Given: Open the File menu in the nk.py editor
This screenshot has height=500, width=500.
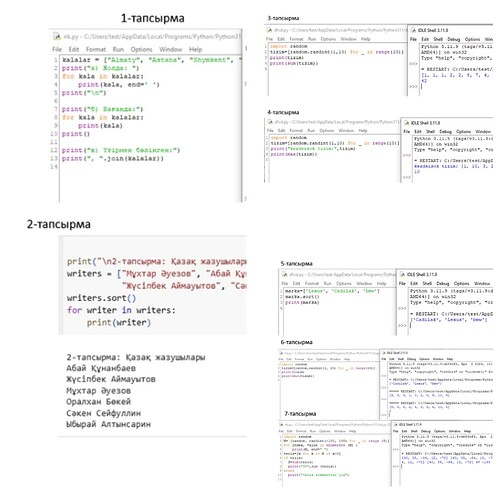Looking at the screenshot, I should coord(57,49).
